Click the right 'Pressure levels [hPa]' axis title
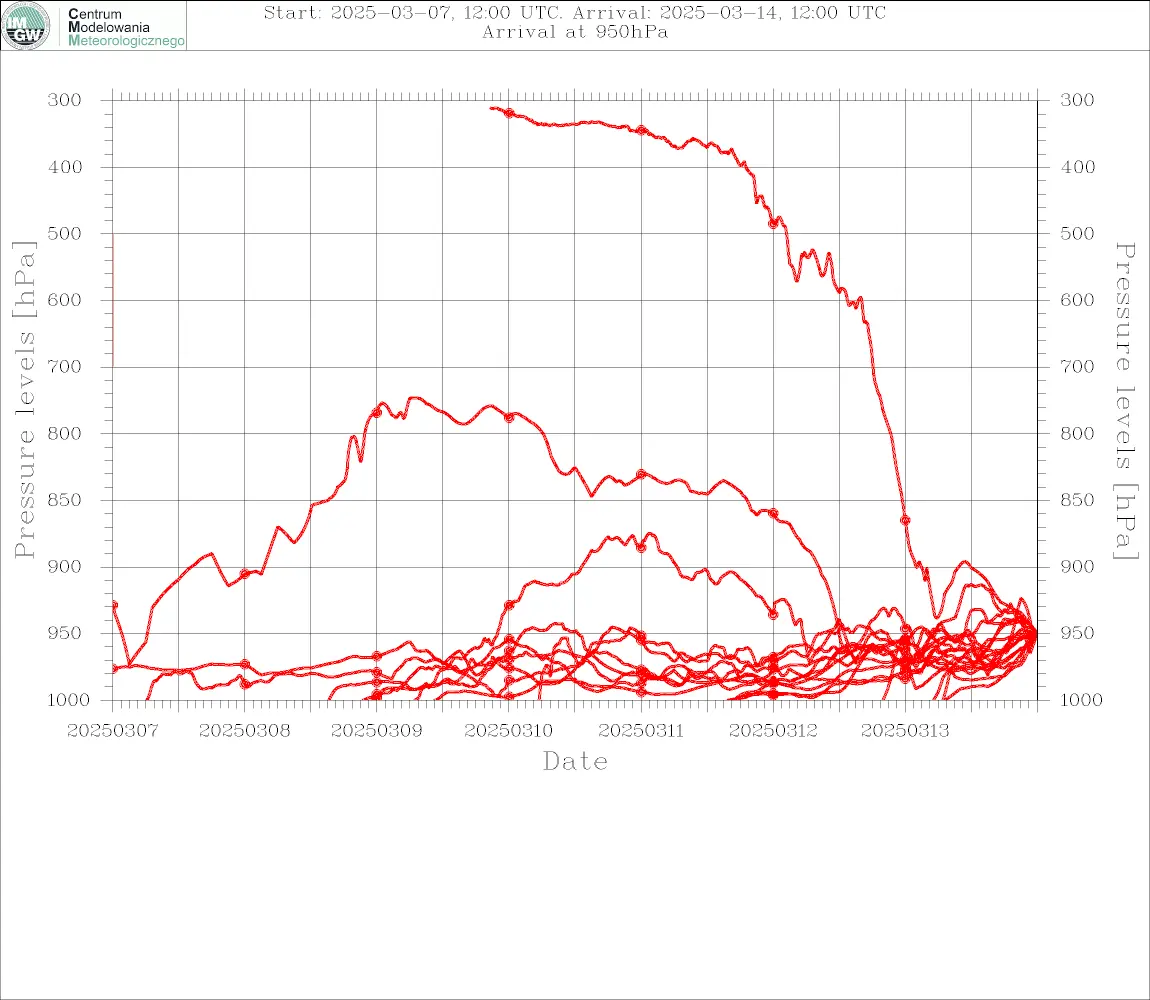 point(1125,401)
